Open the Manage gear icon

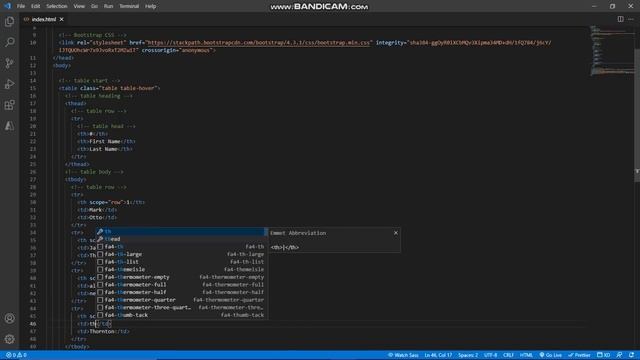9,339
